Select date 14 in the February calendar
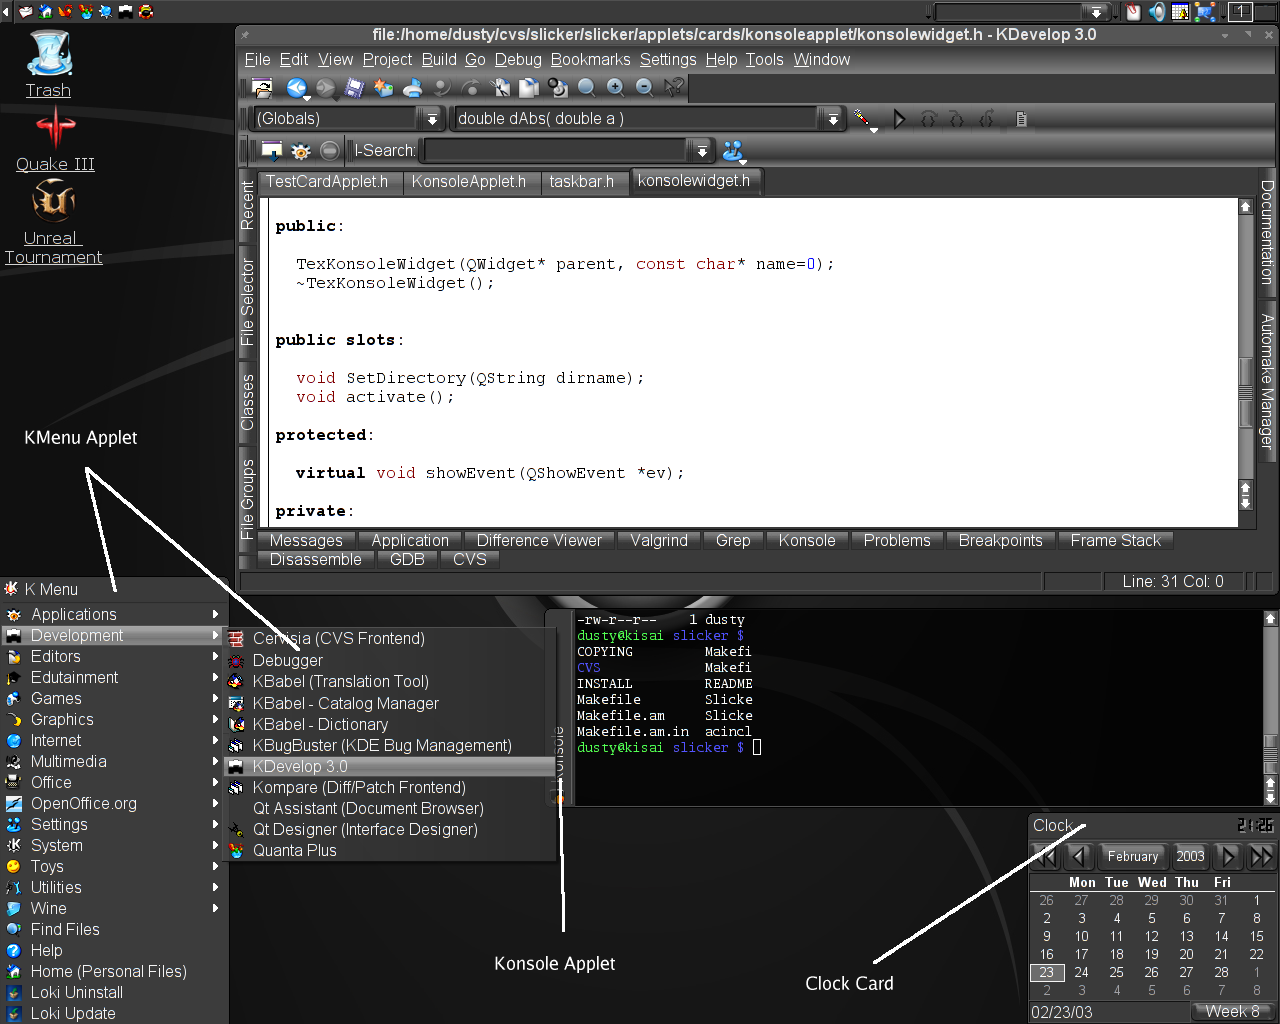This screenshot has height=1024, width=1280. [1221, 936]
